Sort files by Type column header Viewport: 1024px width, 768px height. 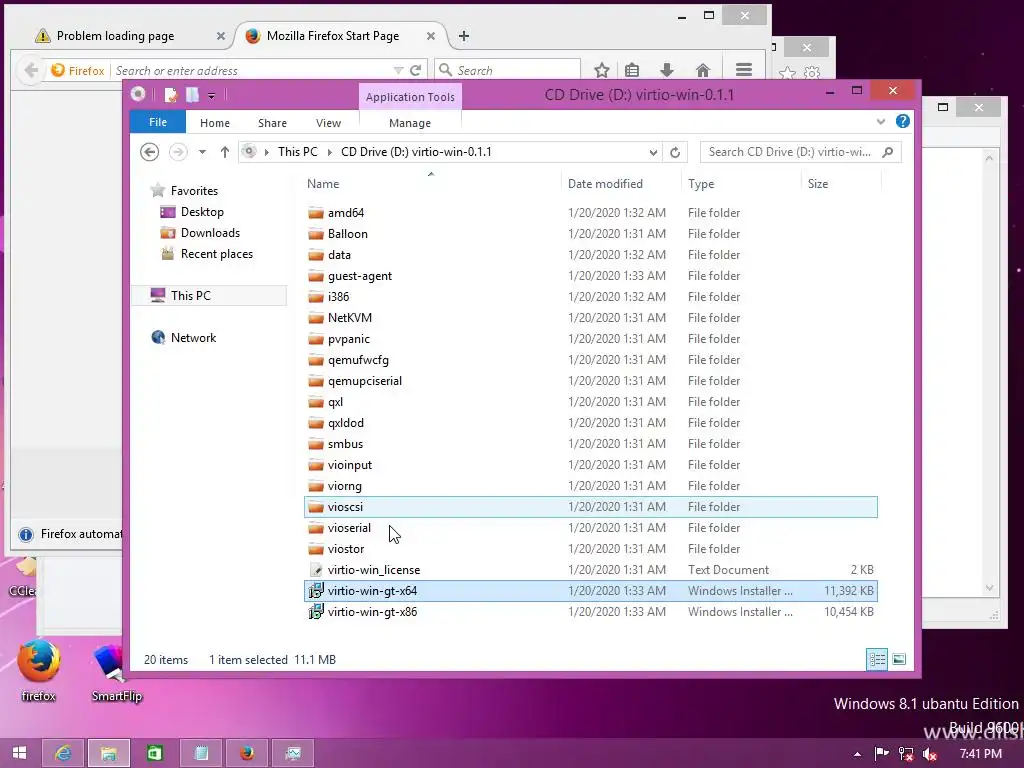(x=741, y=184)
